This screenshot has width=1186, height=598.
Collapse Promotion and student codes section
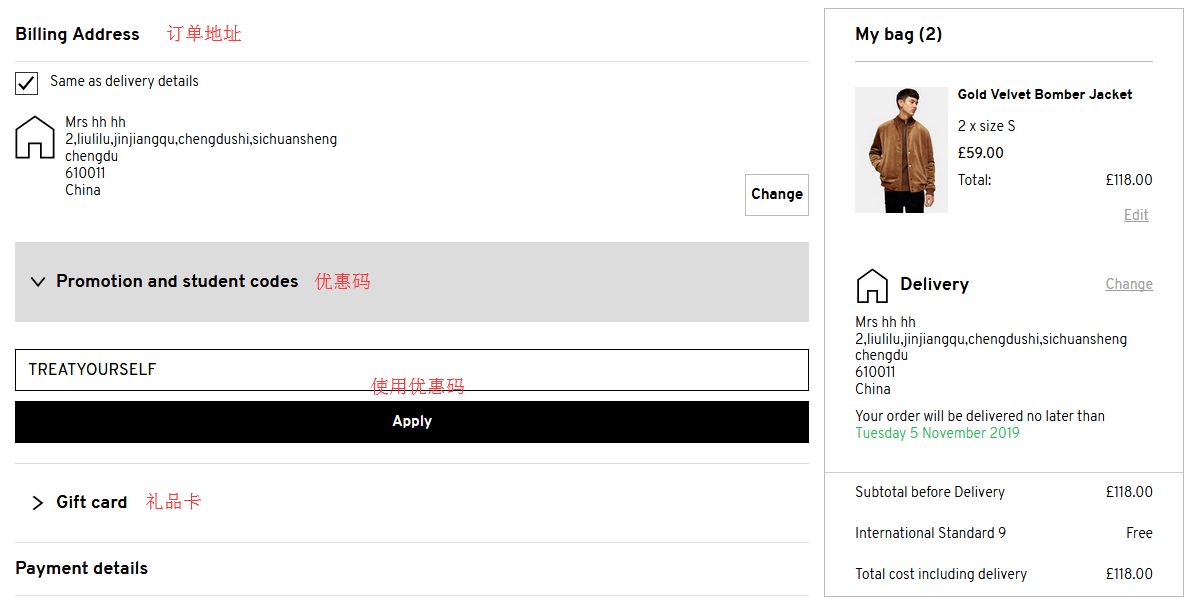38,282
